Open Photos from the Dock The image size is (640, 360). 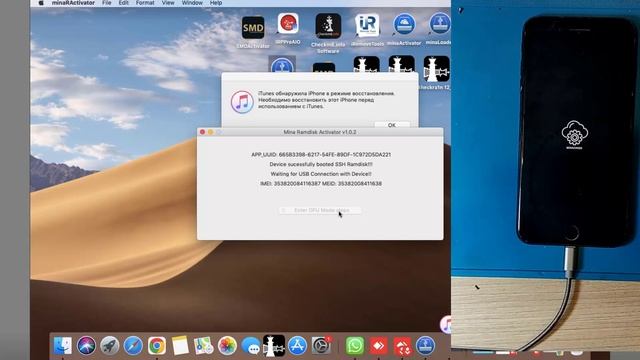(x=227, y=346)
